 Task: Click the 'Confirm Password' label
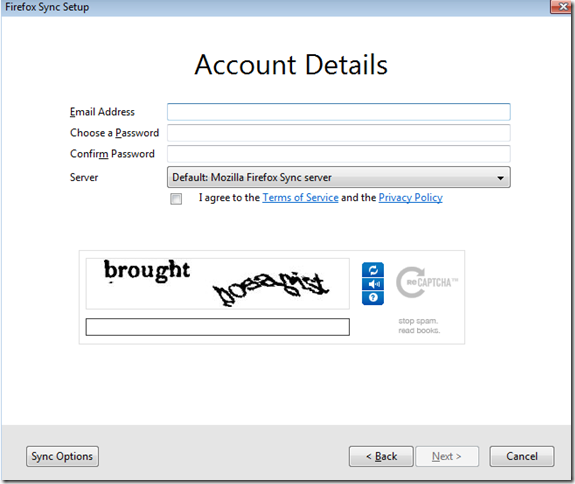click(112, 154)
